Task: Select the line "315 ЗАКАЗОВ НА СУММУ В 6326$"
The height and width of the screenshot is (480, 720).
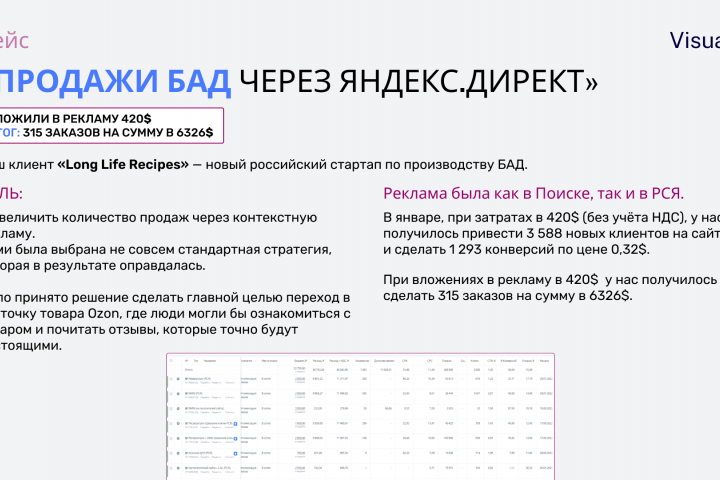Action: (x=118, y=132)
